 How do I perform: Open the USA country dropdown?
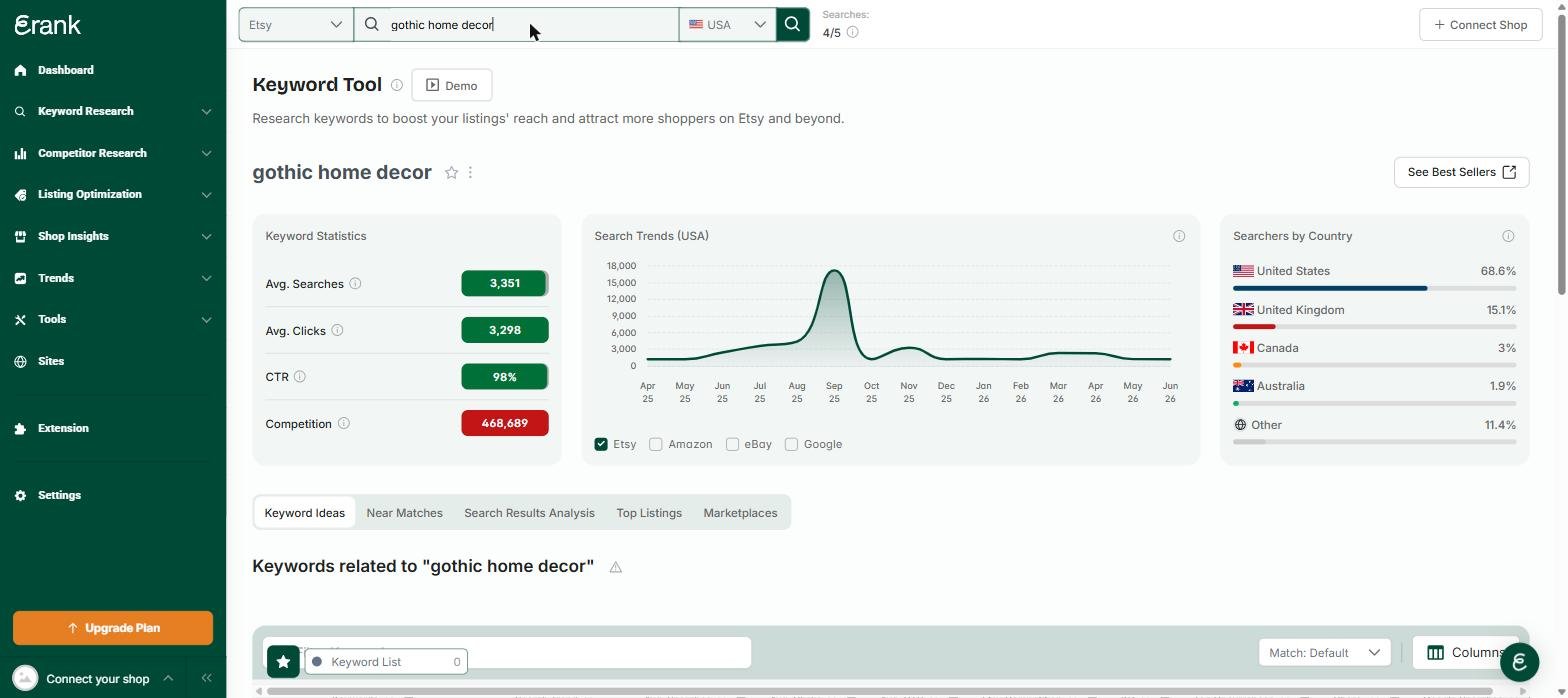tap(727, 24)
